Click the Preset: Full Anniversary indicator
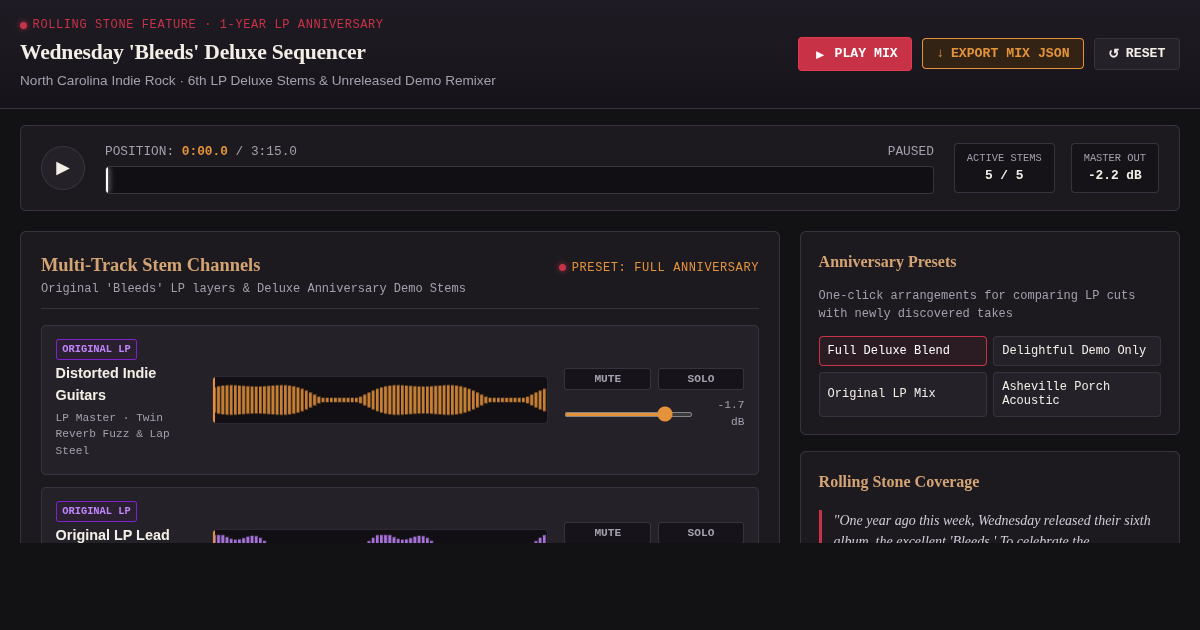The image size is (1200, 630). click(x=659, y=268)
